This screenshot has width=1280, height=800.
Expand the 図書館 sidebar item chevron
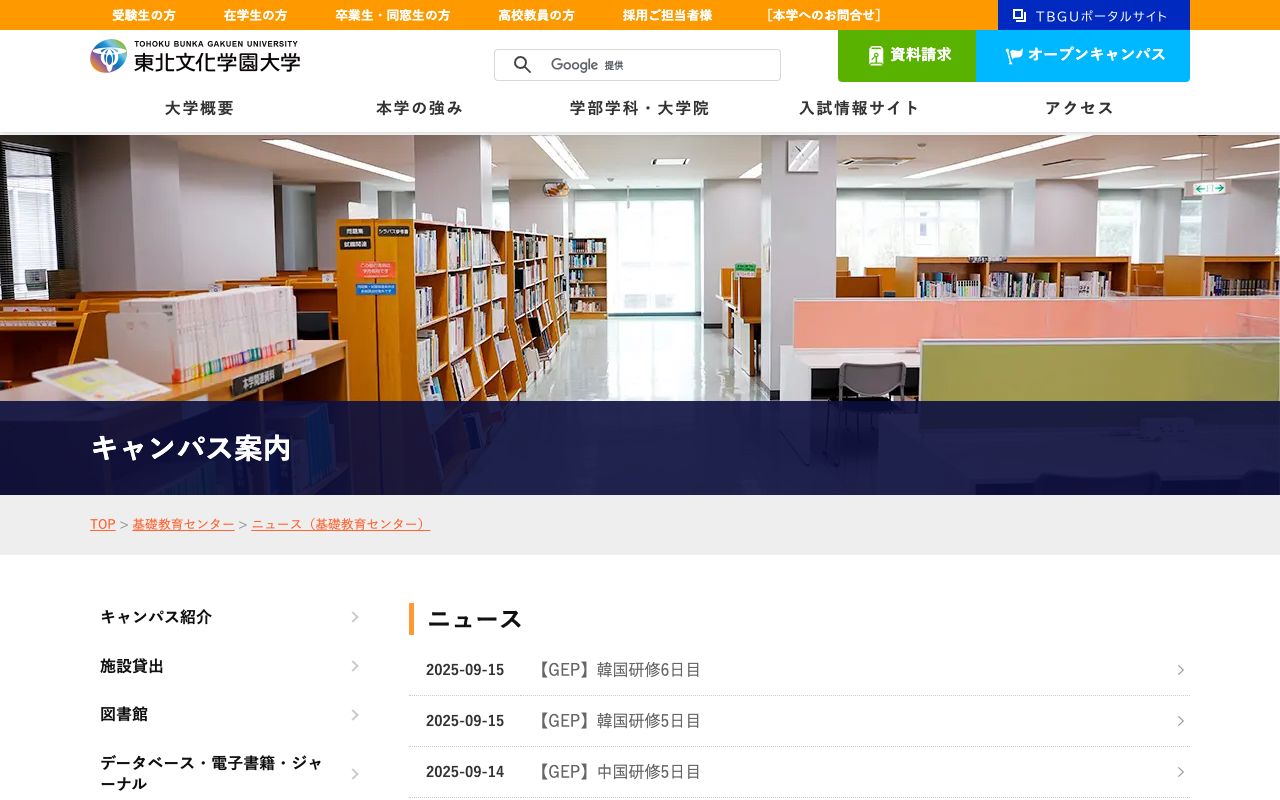(355, 714)
